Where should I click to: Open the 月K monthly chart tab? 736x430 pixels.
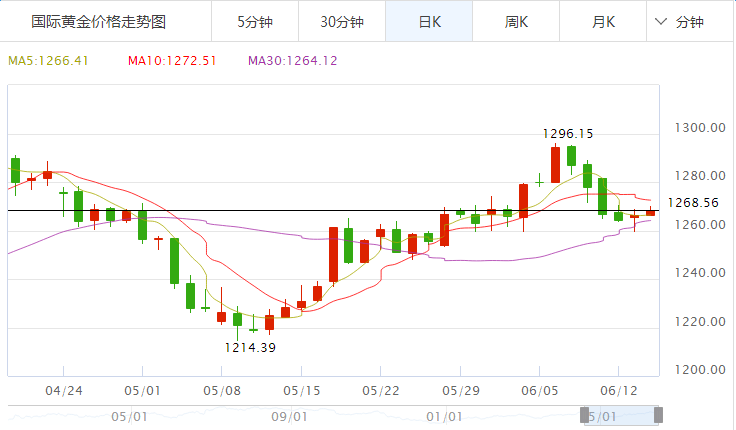(603, 21)
